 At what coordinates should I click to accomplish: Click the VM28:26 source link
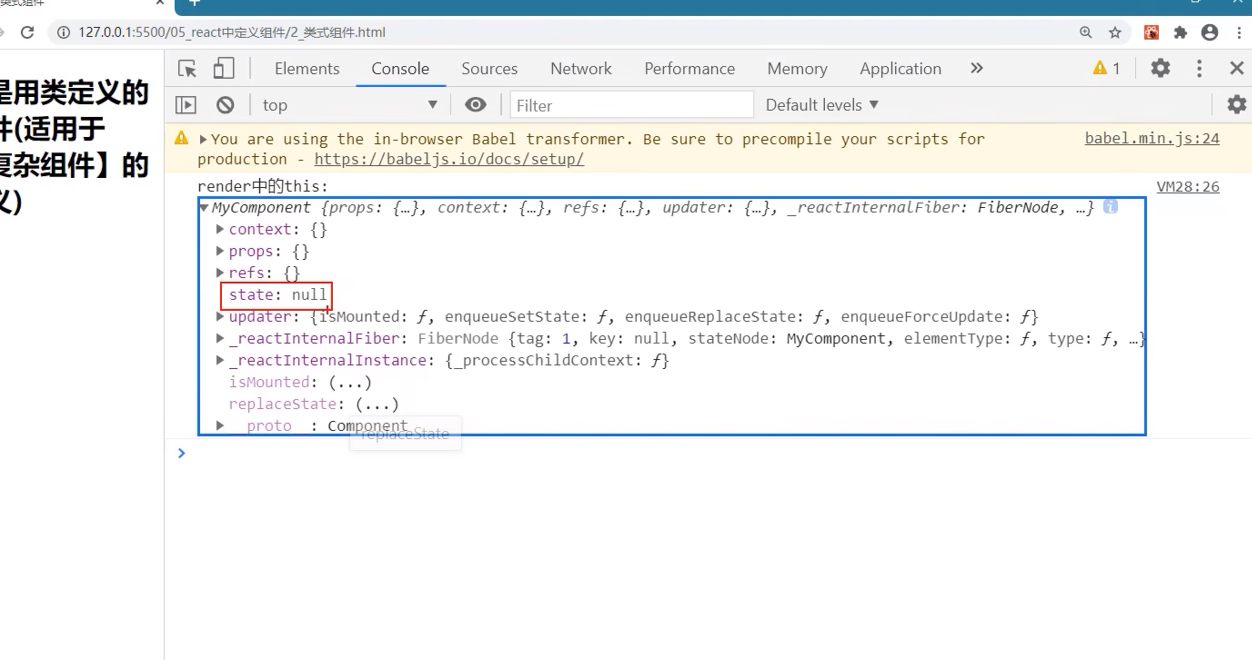click(x=1188, y=187)
